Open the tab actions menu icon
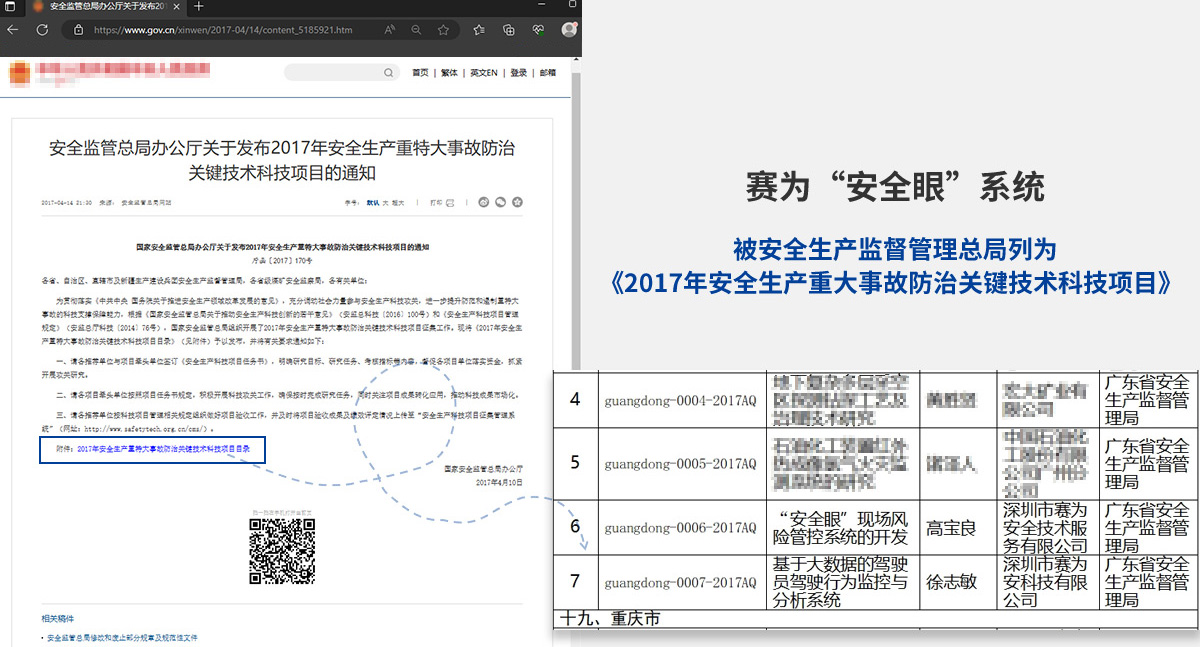Image resolution: width=1200 pixels, height=647 pixels. [x=10, y=6]
